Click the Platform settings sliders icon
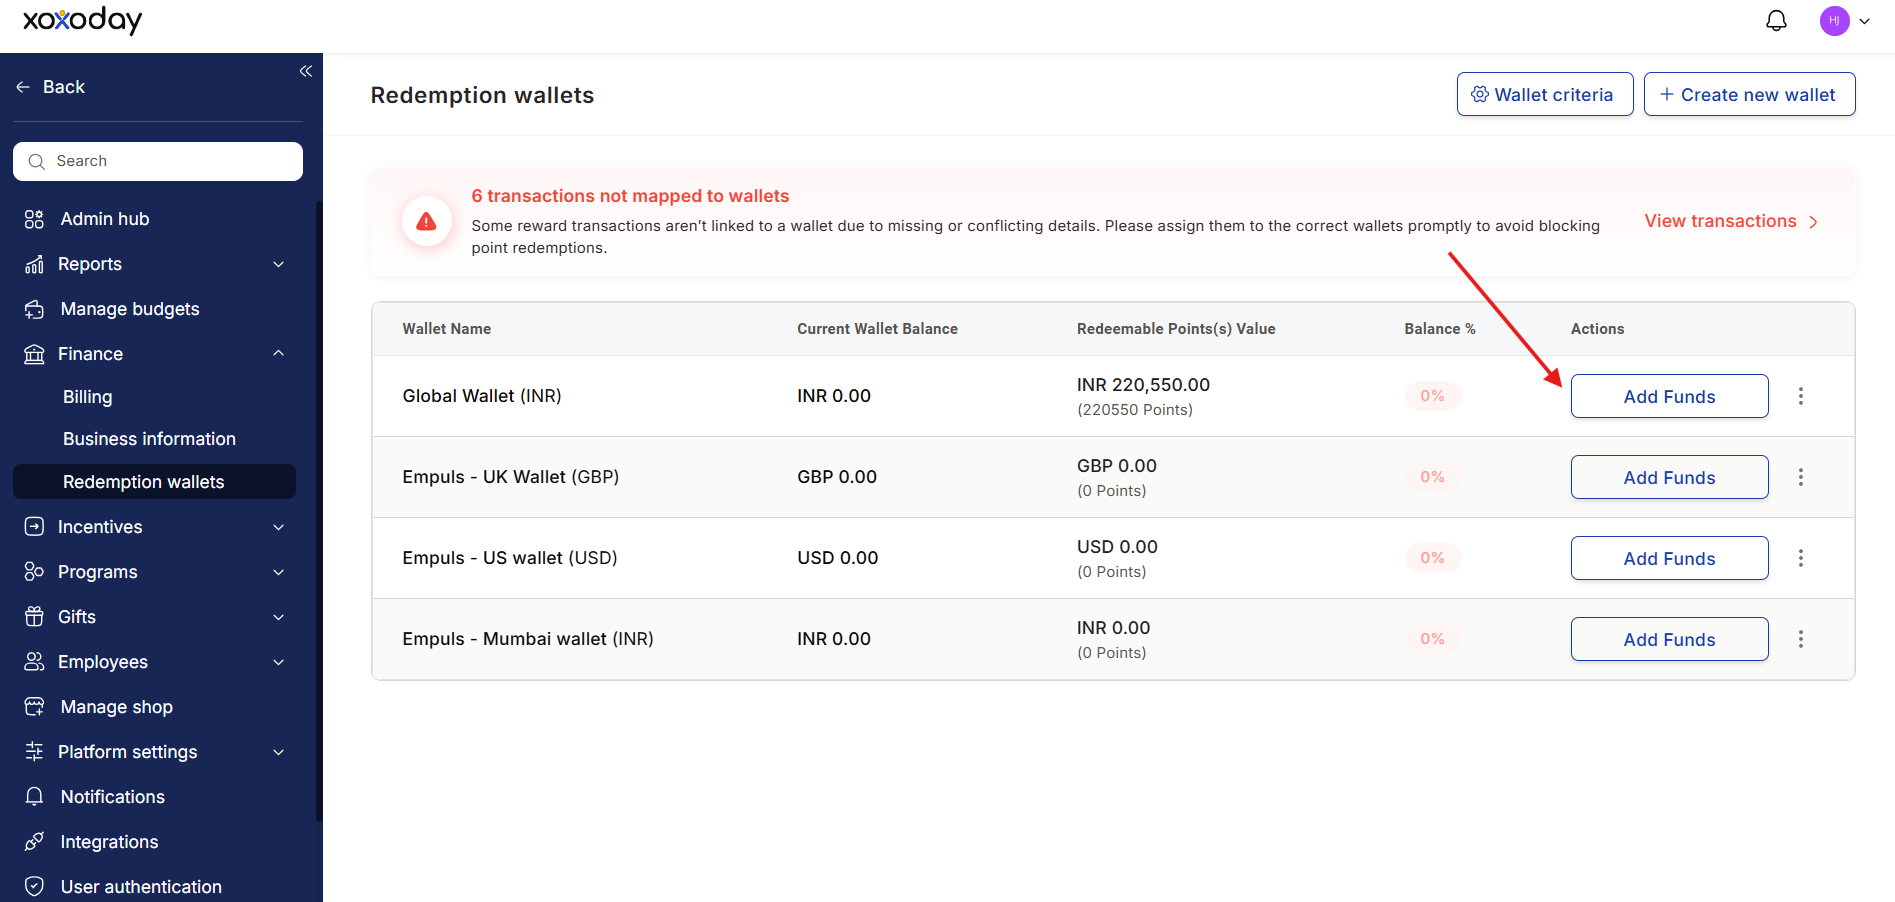The image size is (1895, 902). click(x=34, y=751)
